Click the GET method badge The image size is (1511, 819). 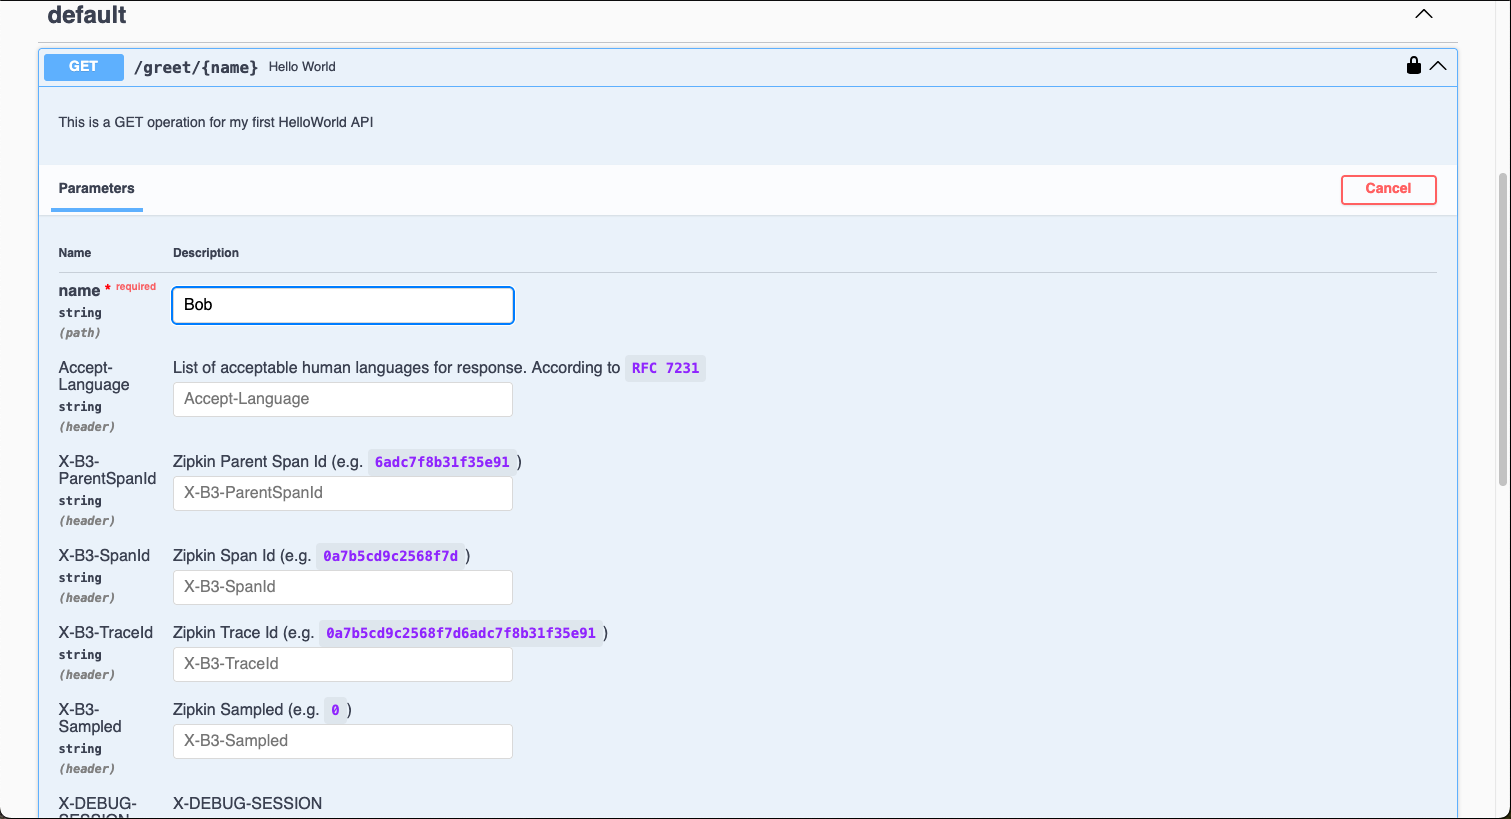(83, 67)
